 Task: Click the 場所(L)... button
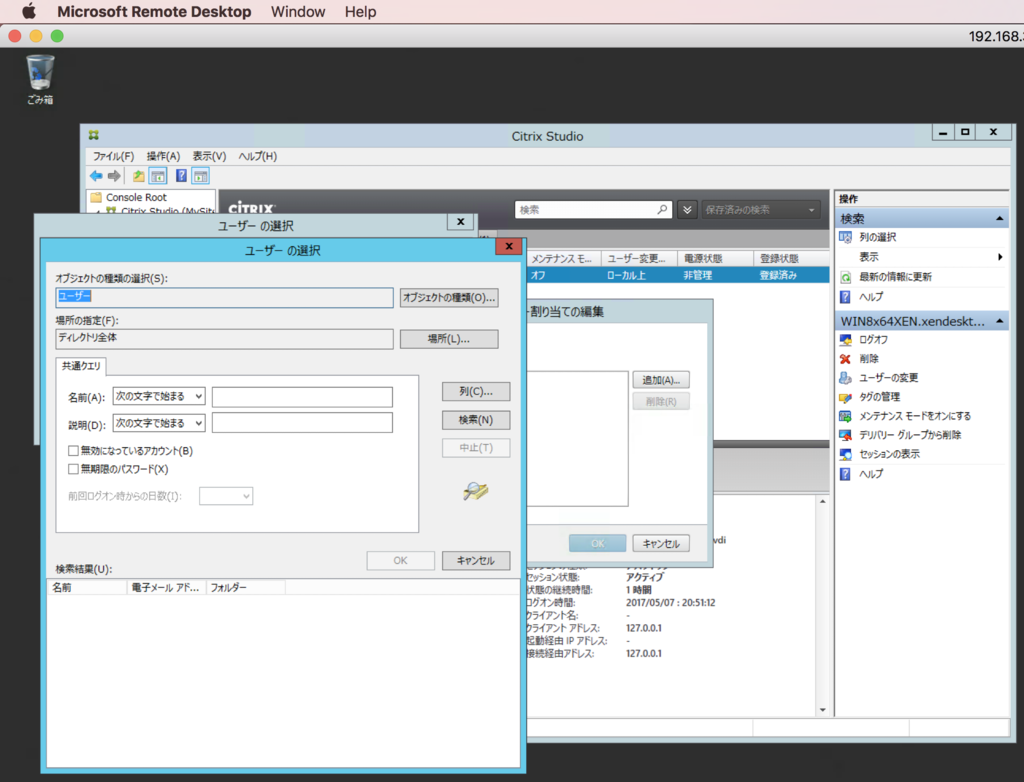449,339
